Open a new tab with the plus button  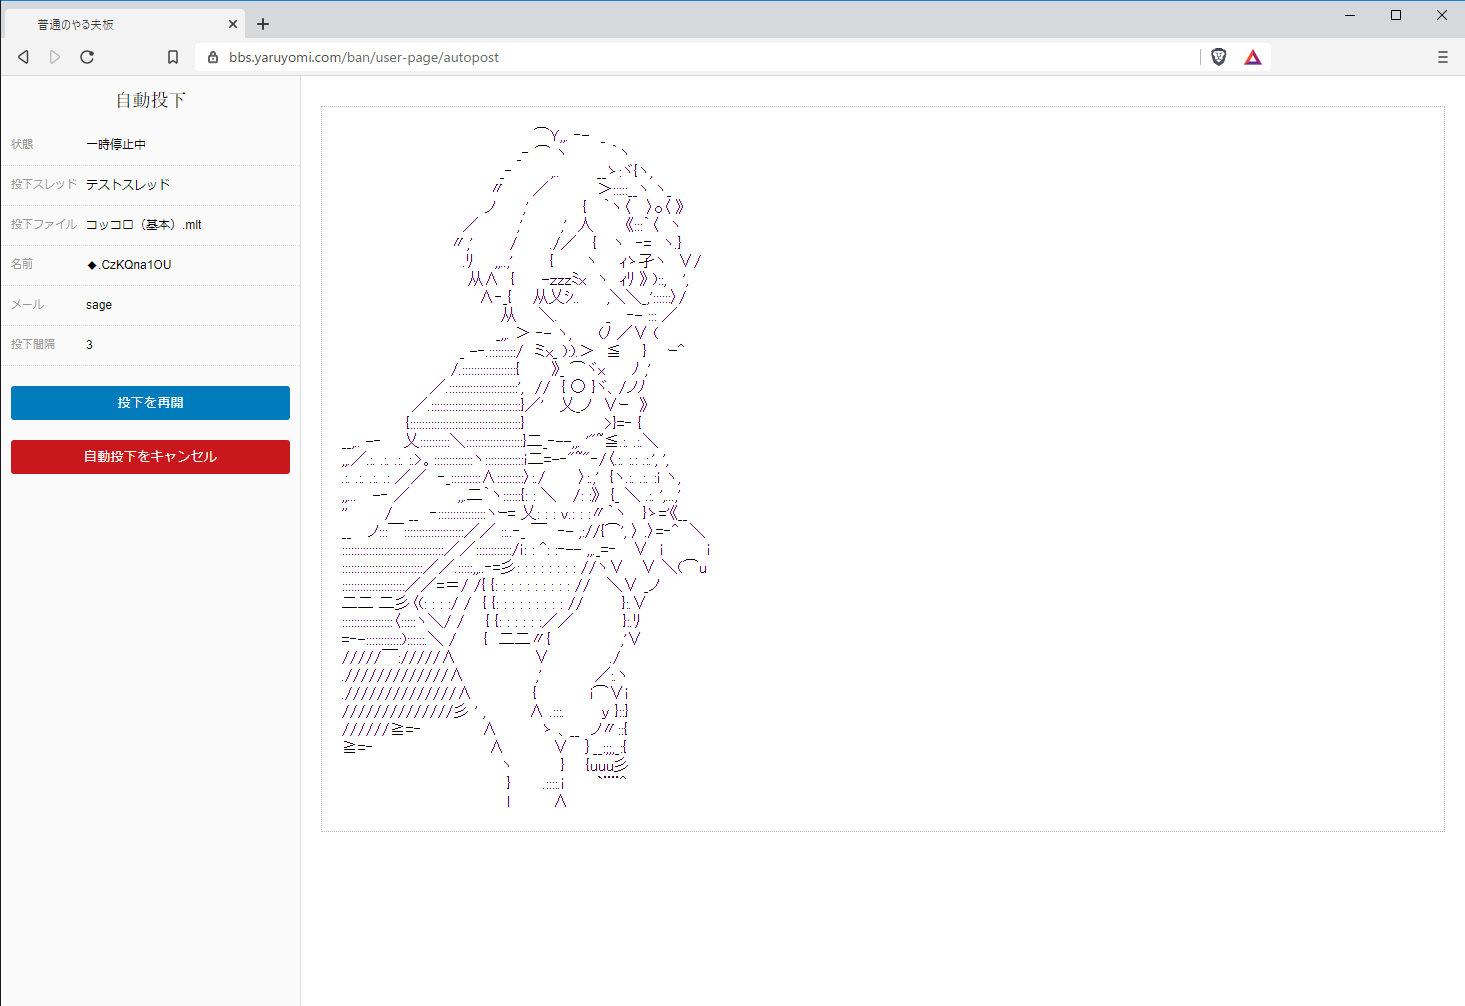coord(263,23)
